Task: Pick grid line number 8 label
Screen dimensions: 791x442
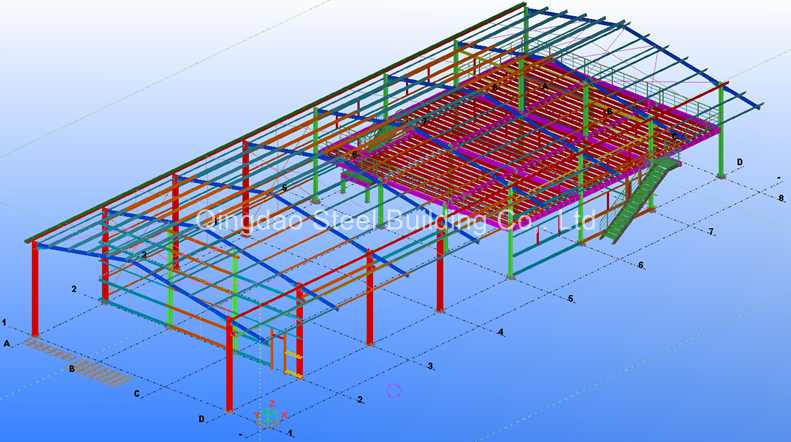Action: pyautogui.click(x=780, y=199)
